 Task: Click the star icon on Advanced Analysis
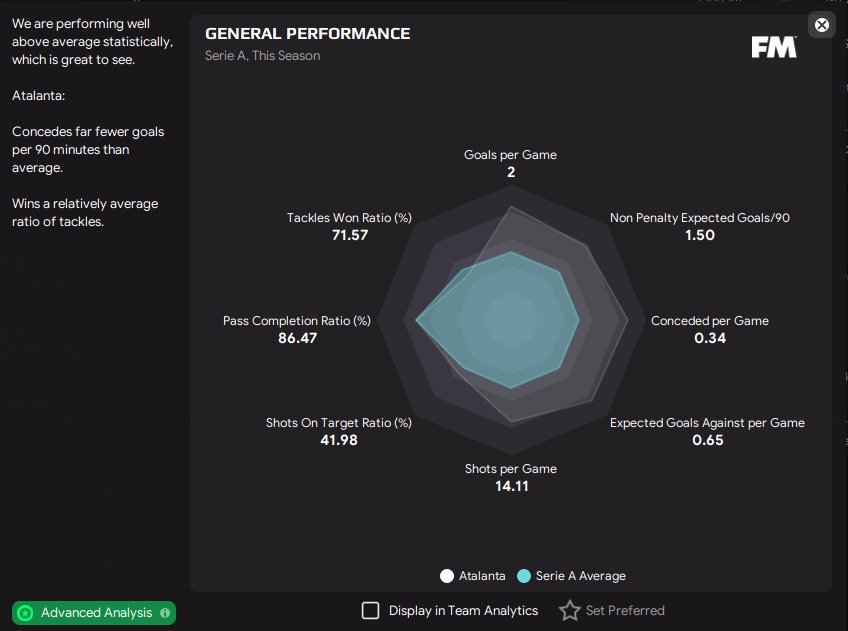(x=25, y=613)
